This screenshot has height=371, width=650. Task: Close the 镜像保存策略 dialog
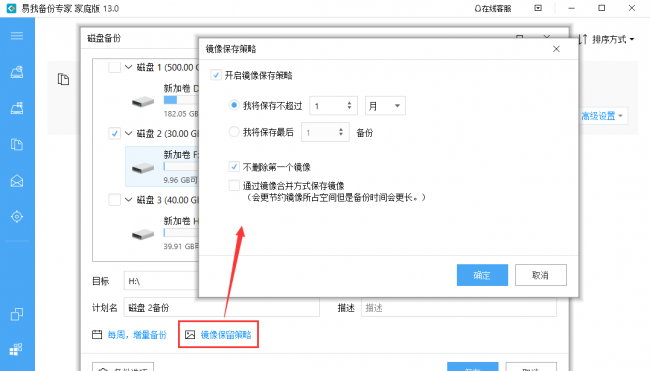point(556,49)
